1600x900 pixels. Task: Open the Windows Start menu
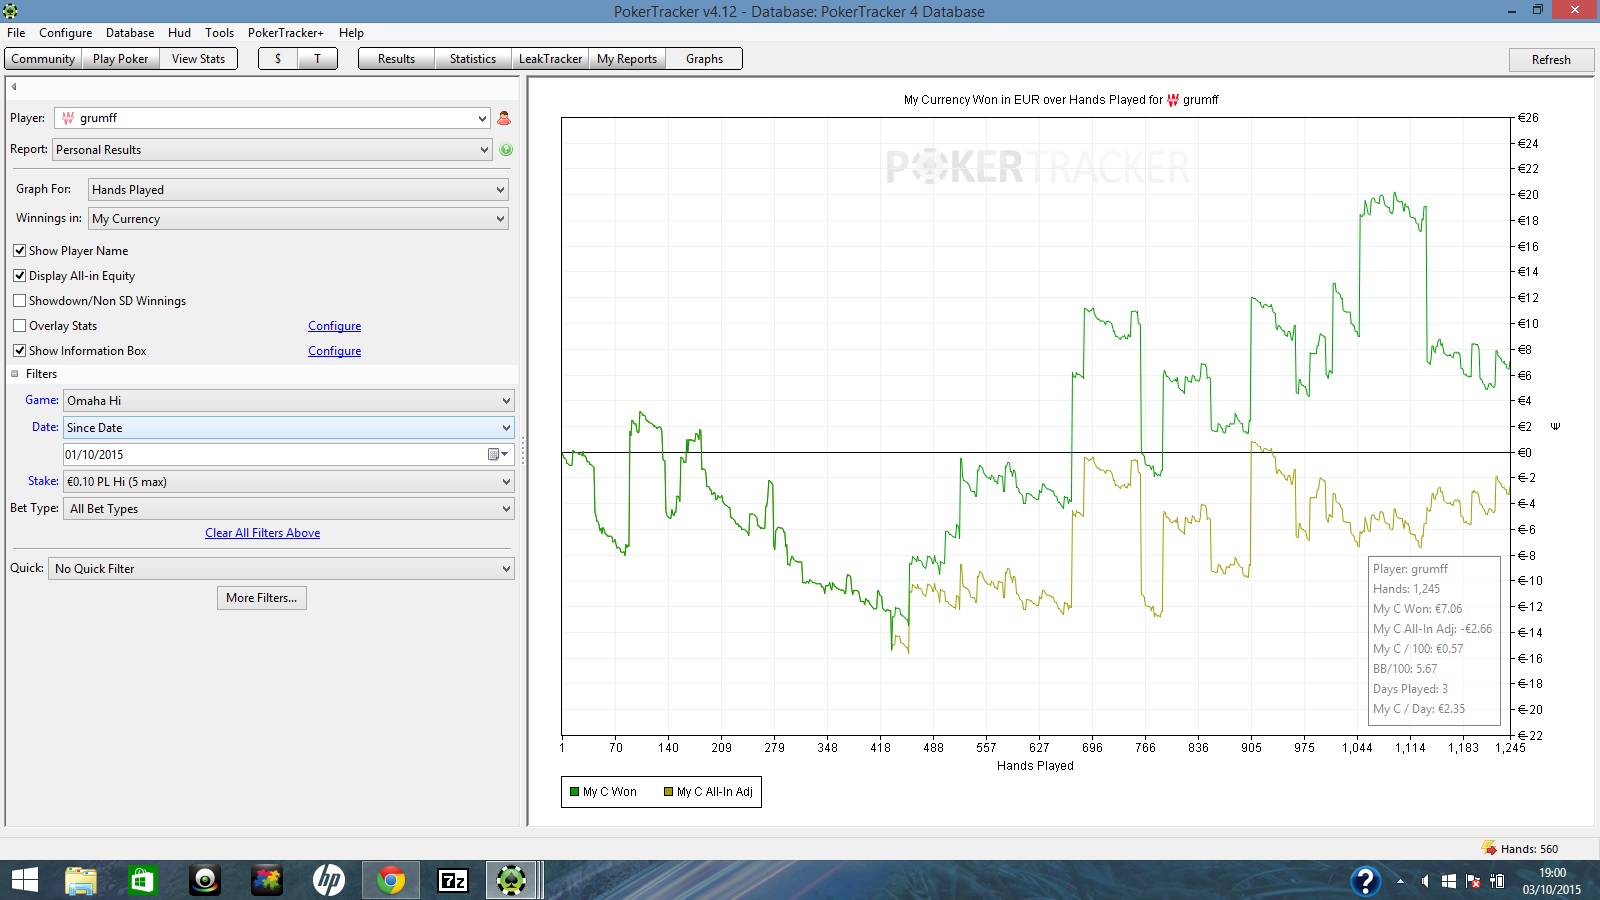[x=24, y=880]
